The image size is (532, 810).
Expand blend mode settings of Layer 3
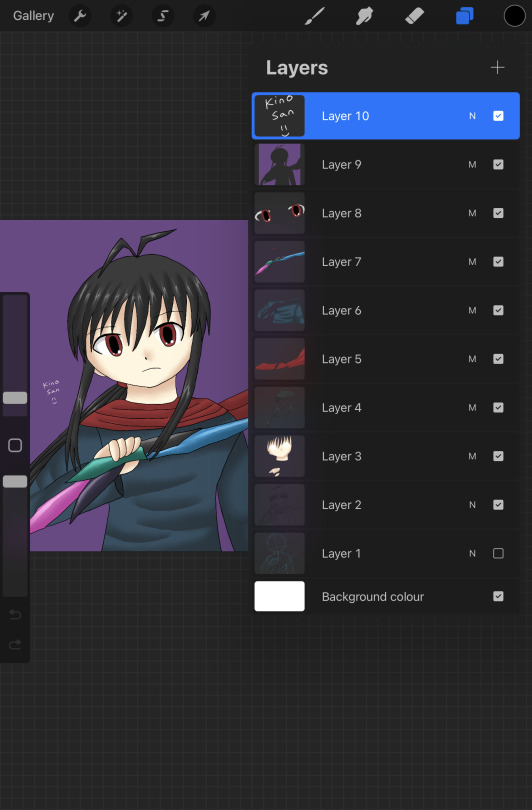(472, 456)
